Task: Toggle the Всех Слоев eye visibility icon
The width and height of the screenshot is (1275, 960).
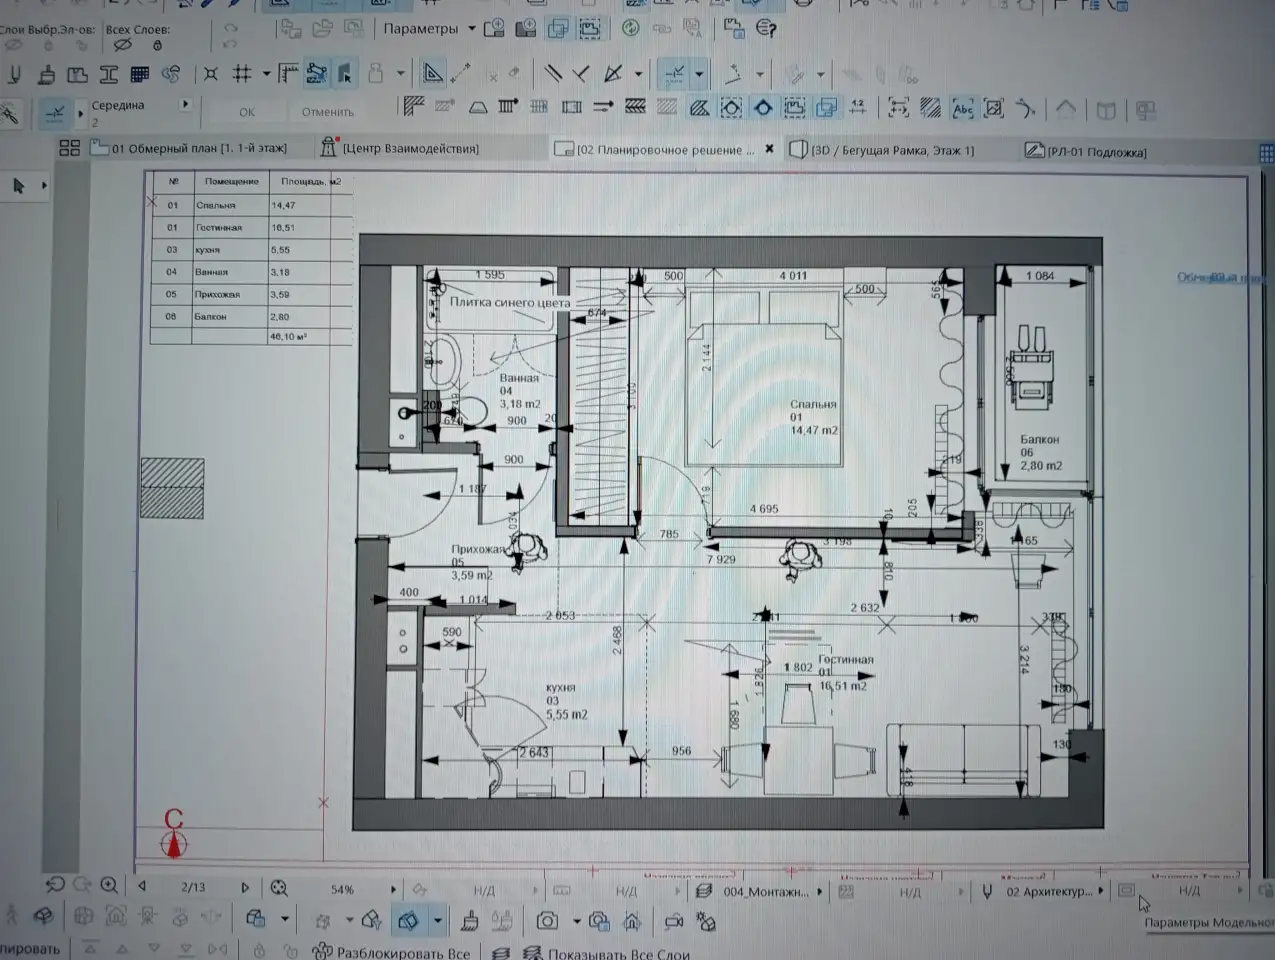Action: [x=122, y=45]
